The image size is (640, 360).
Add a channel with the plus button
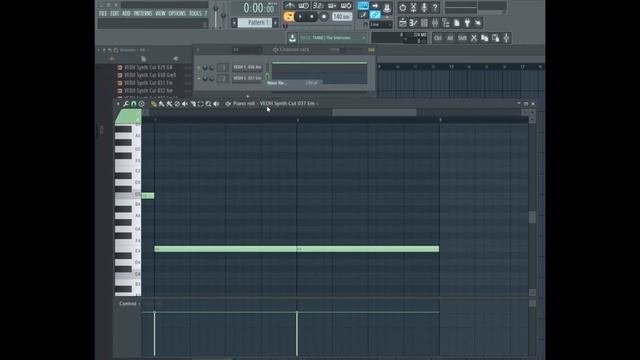point(248,96)
